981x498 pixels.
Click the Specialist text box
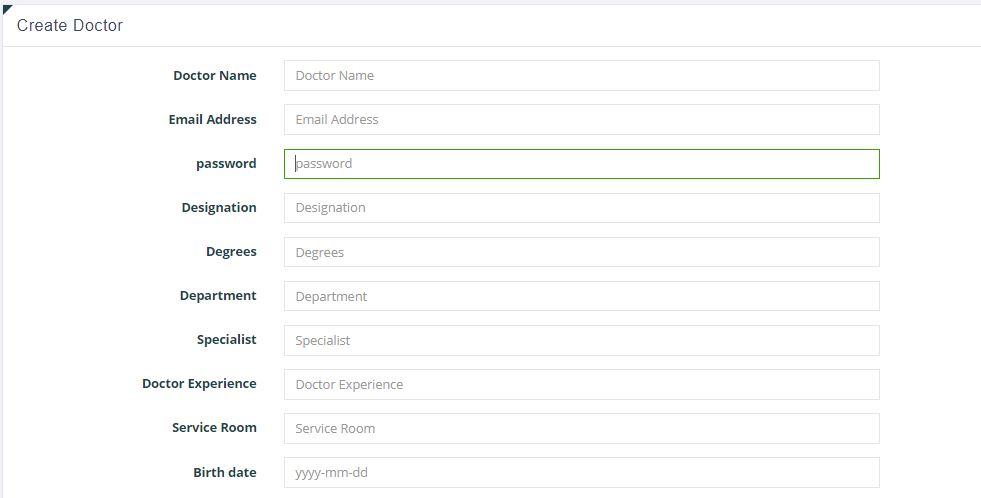pyautogui.click(x=581, y=340)
